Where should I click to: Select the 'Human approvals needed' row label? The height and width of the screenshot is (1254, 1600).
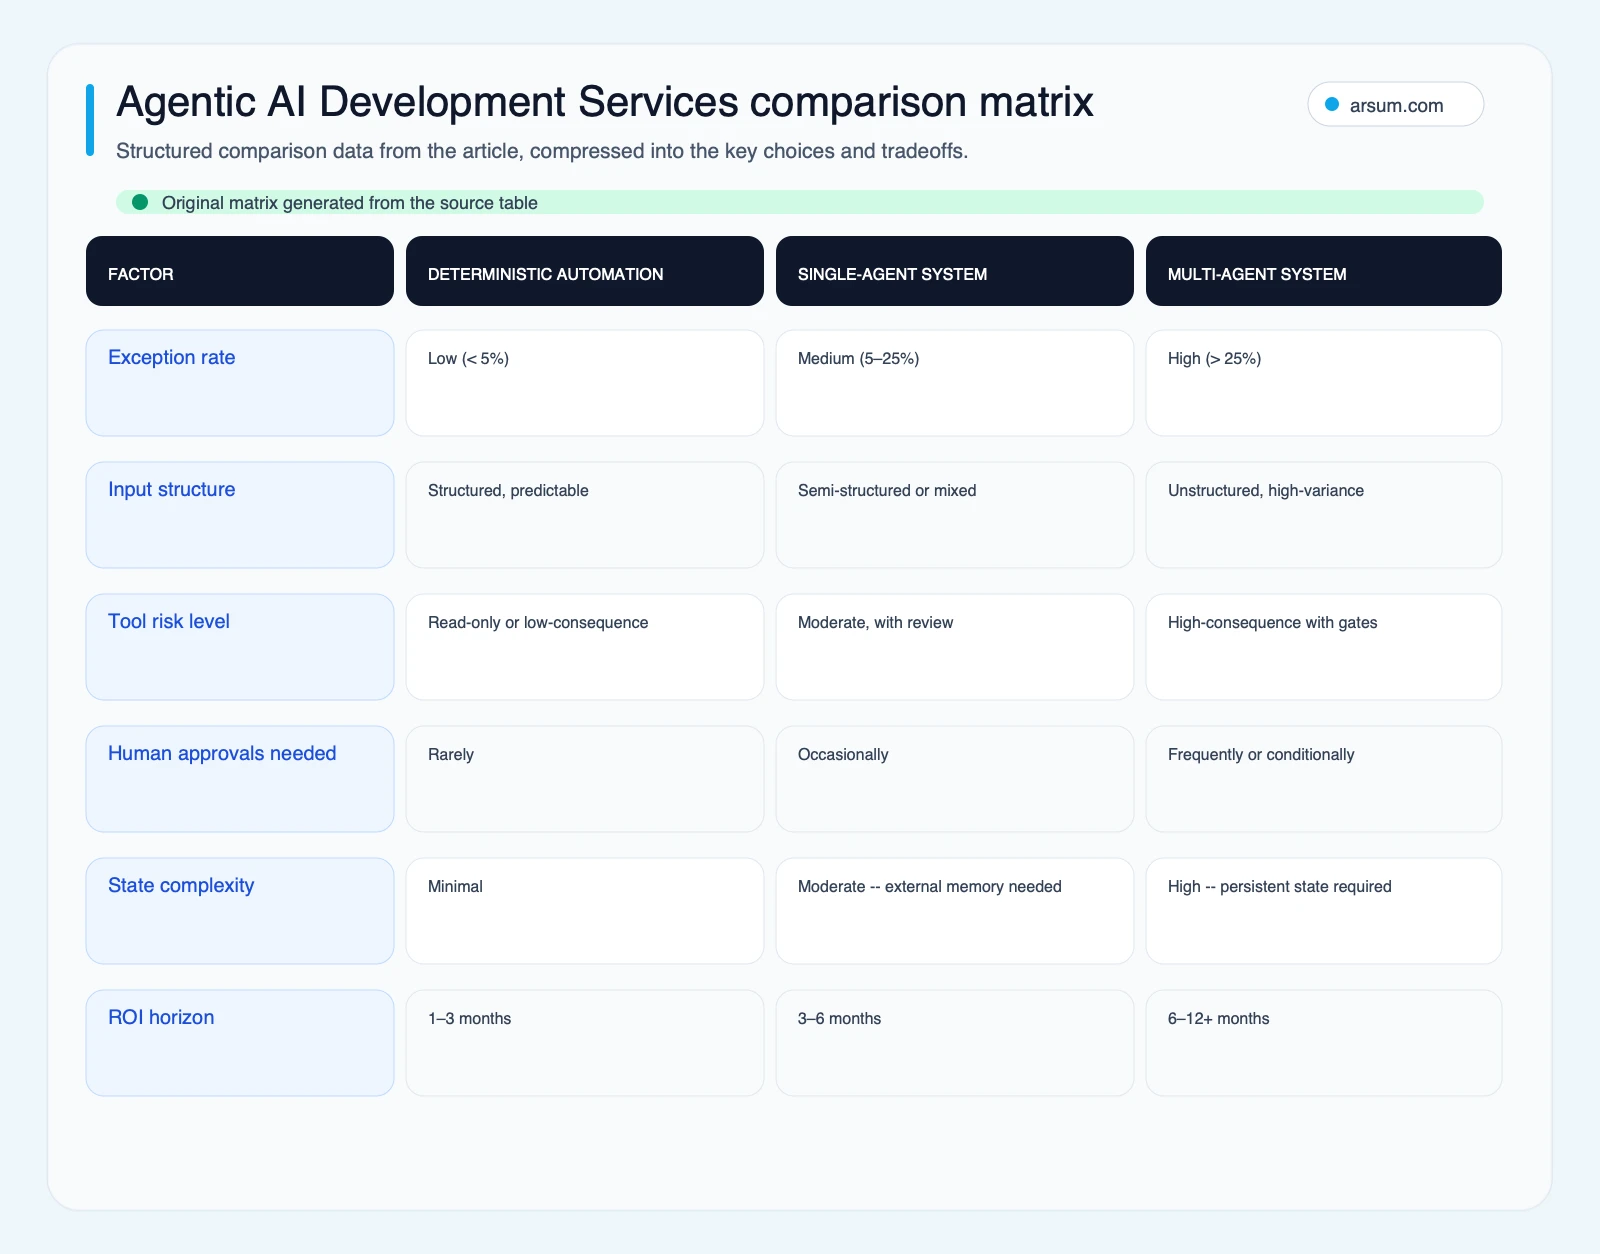240,779
